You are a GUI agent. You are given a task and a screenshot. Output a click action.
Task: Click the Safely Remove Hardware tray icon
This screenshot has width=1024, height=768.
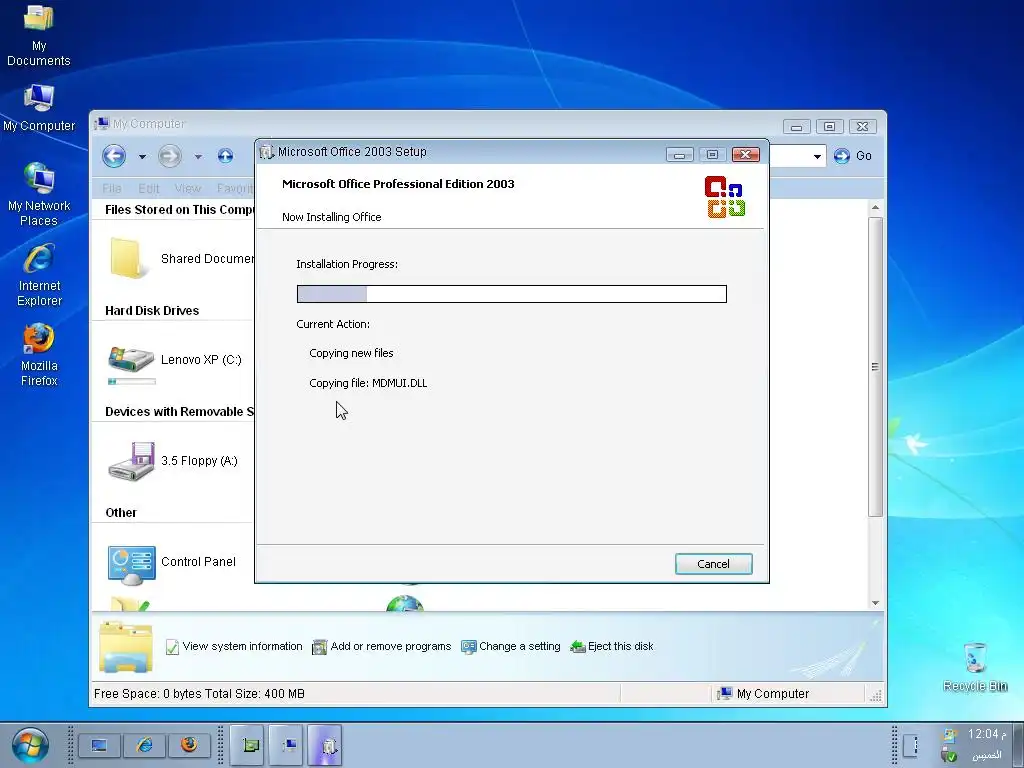tap(950, 756)
